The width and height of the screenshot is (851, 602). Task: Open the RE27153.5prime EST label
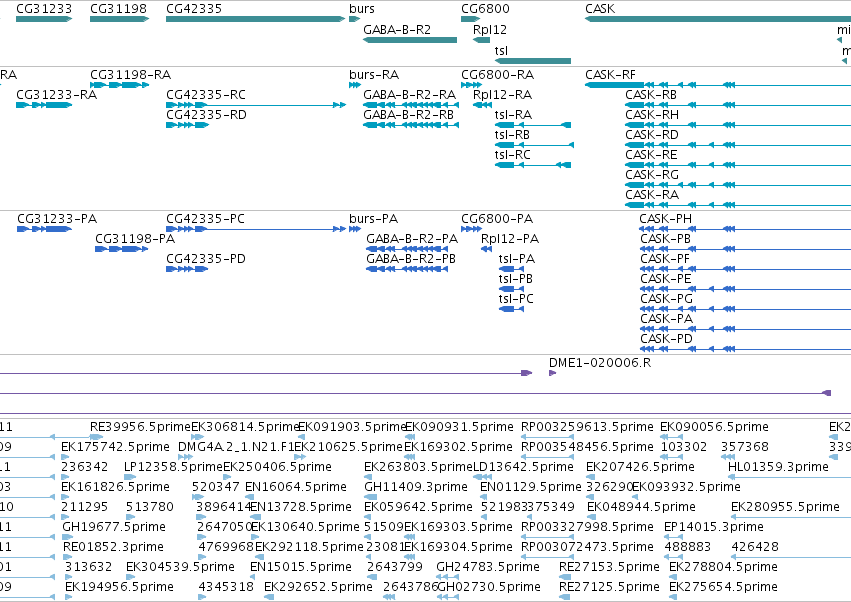[x=609, y=567]
